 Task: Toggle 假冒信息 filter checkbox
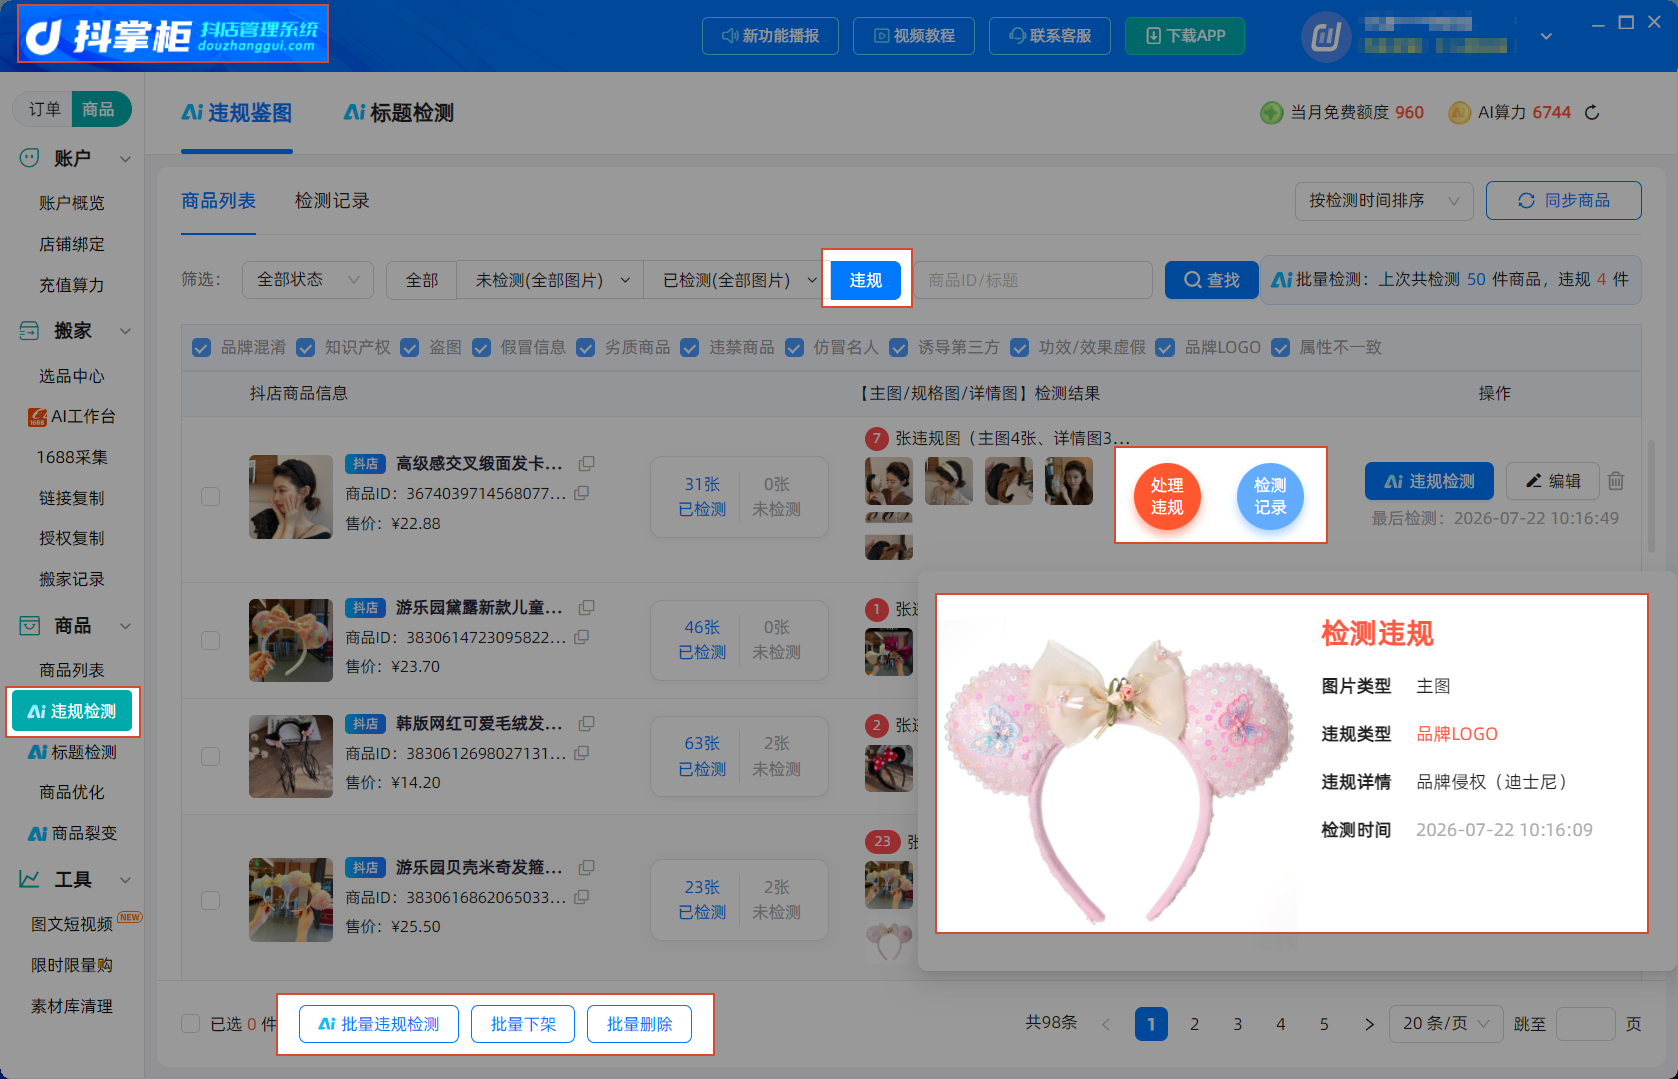(482, 348)
